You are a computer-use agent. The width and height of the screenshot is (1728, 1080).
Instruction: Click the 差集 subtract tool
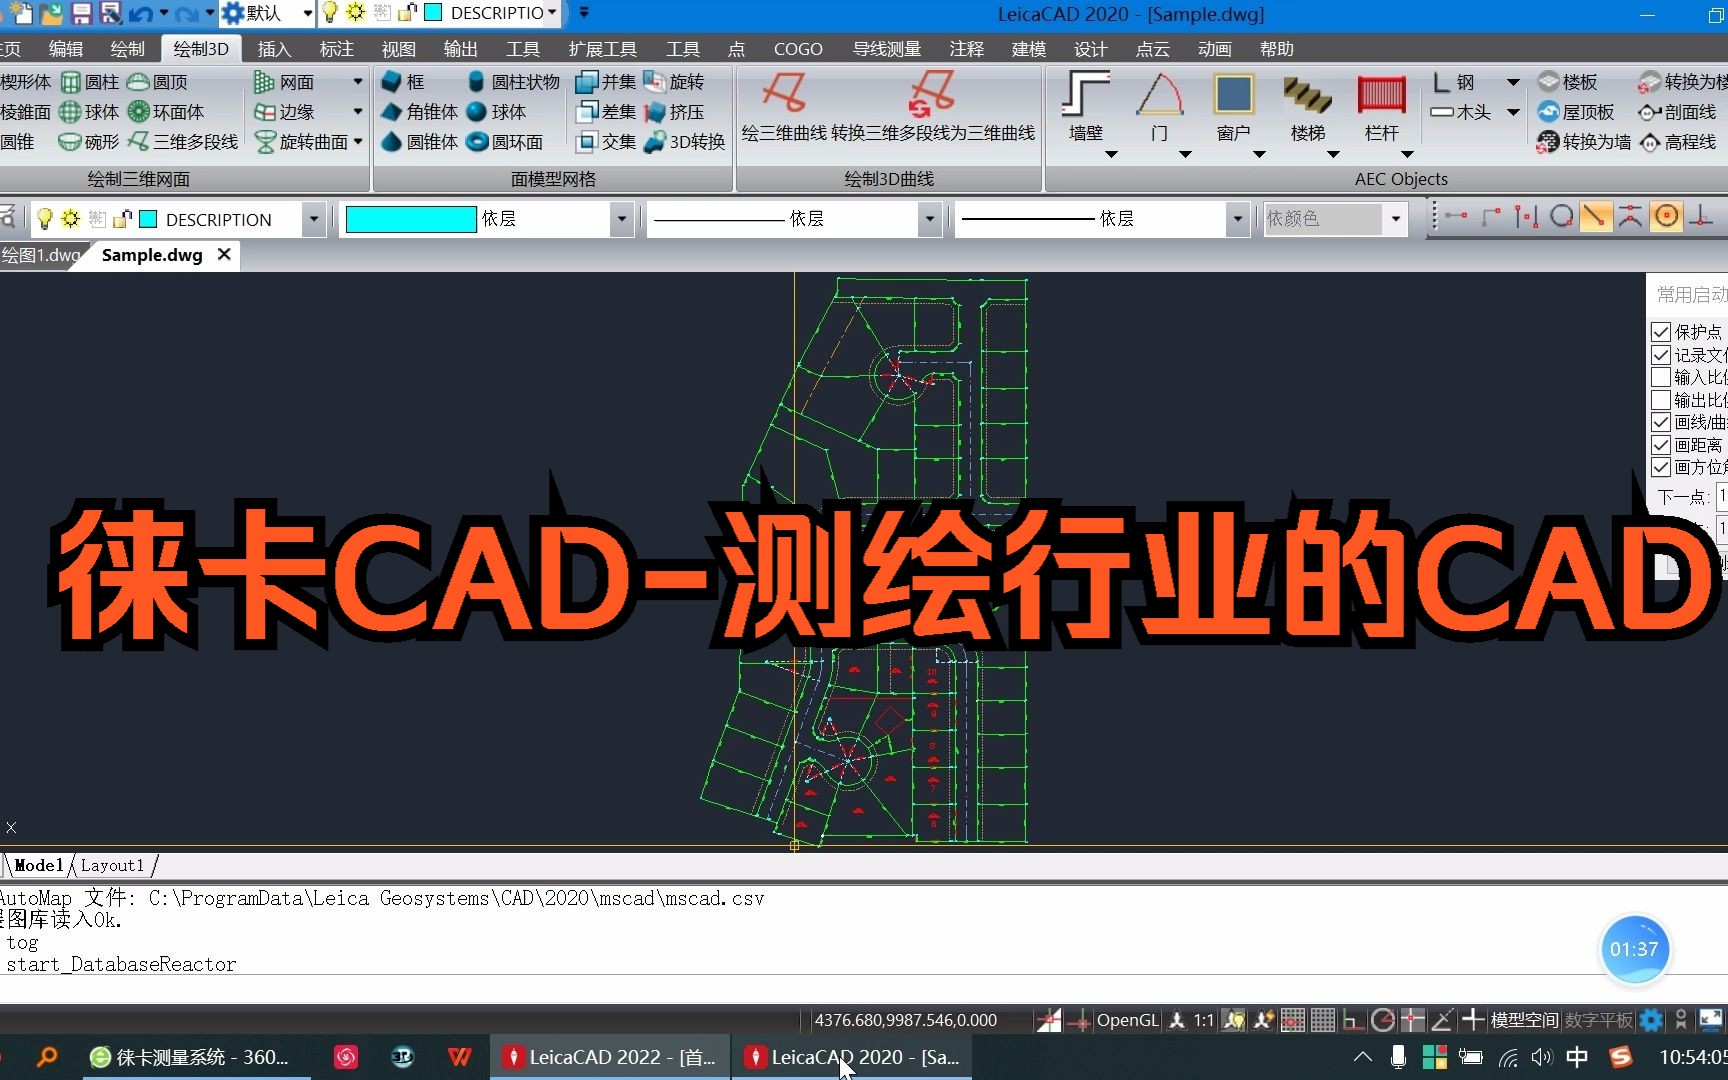607,112
